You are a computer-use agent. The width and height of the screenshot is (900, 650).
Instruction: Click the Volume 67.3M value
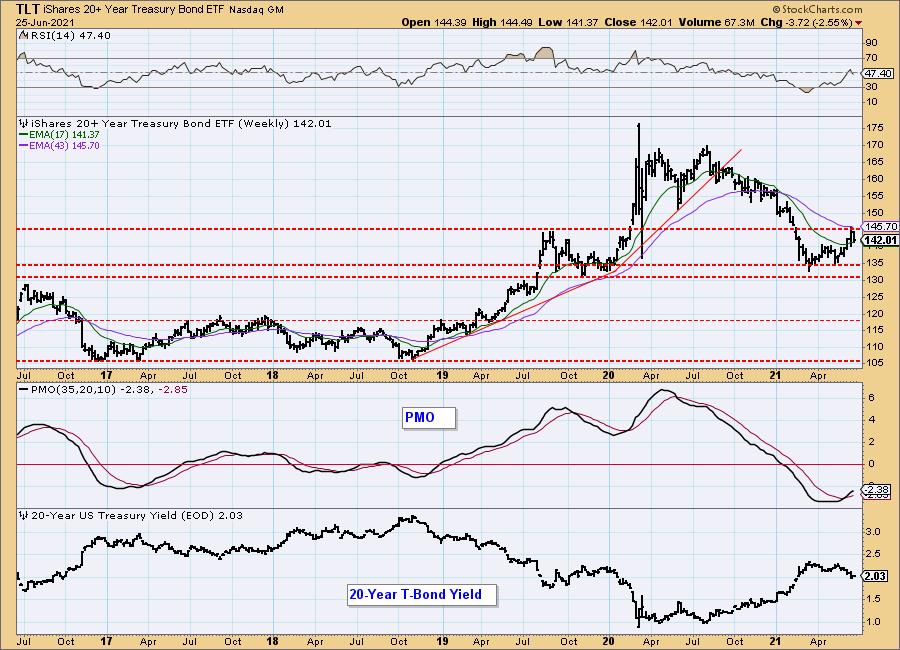[716, 22]
